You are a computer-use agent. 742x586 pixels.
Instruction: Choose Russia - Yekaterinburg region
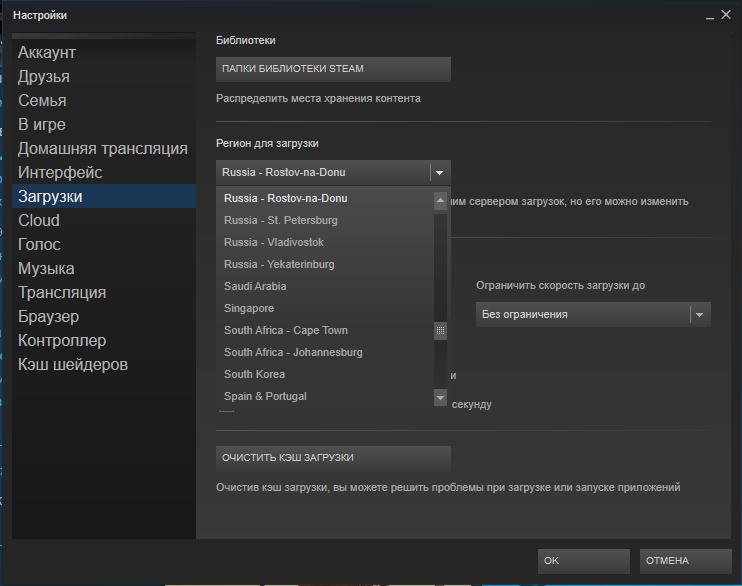(x=325, y=265)
